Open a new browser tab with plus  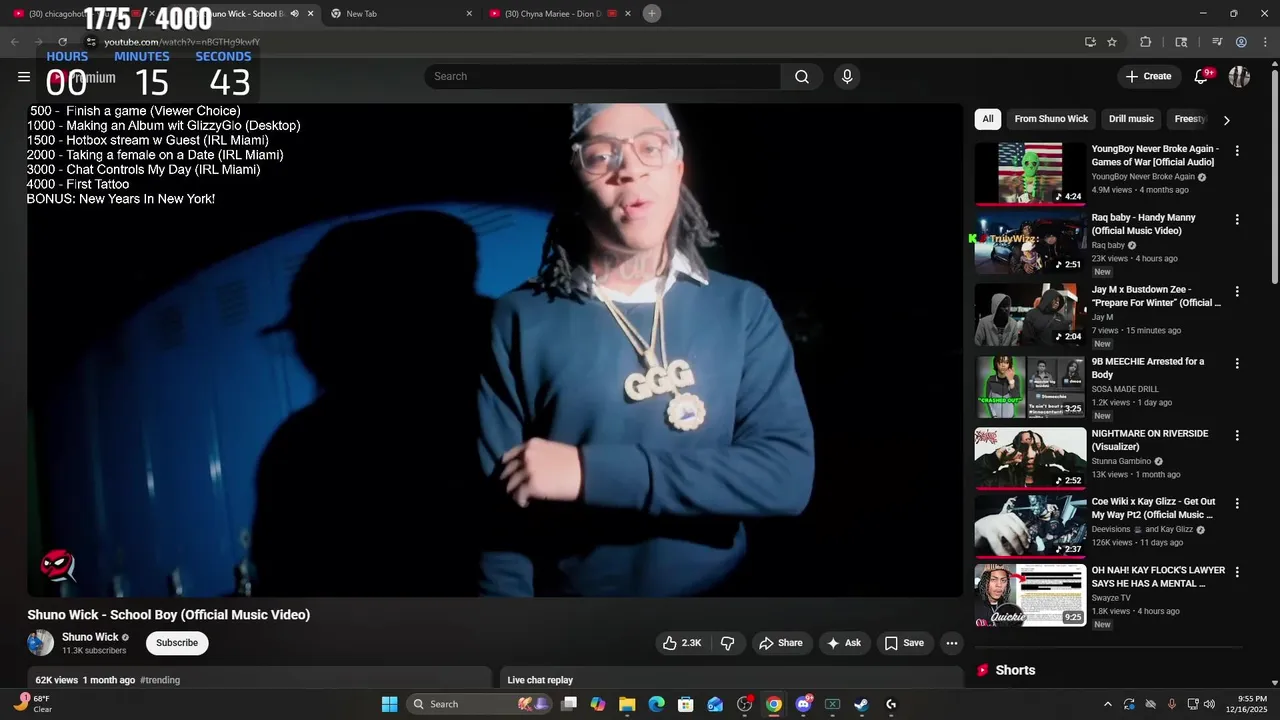tap(652, 13)
